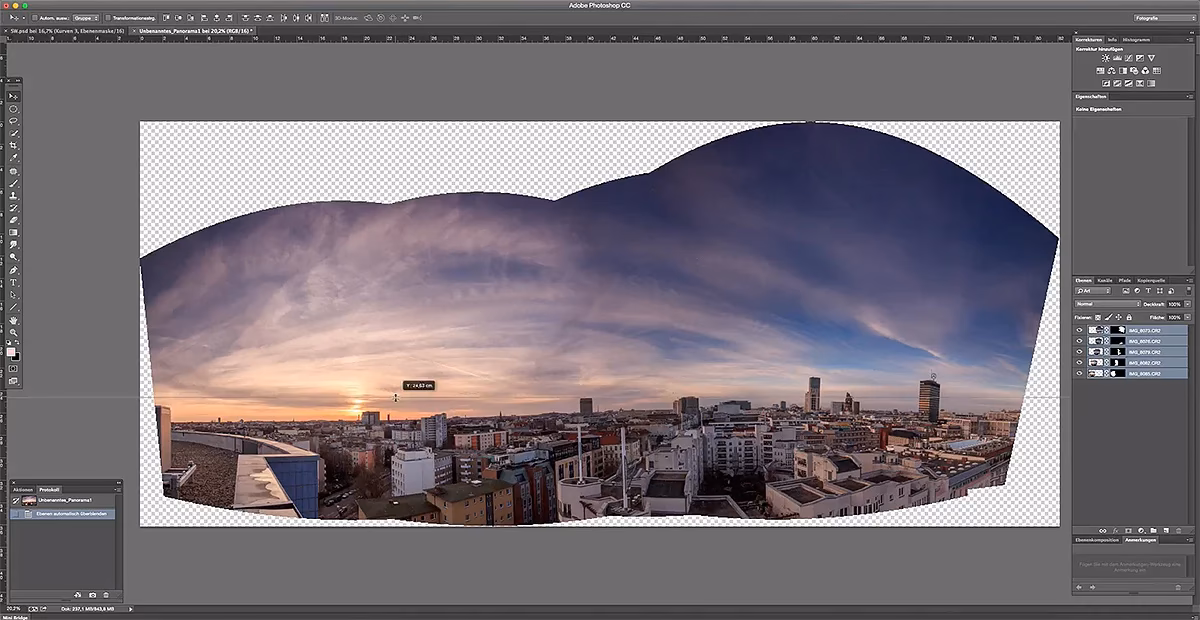Viewport: 1200px width, 620px height.
Task: Activate the Crop tool
Action: [13, 144]
